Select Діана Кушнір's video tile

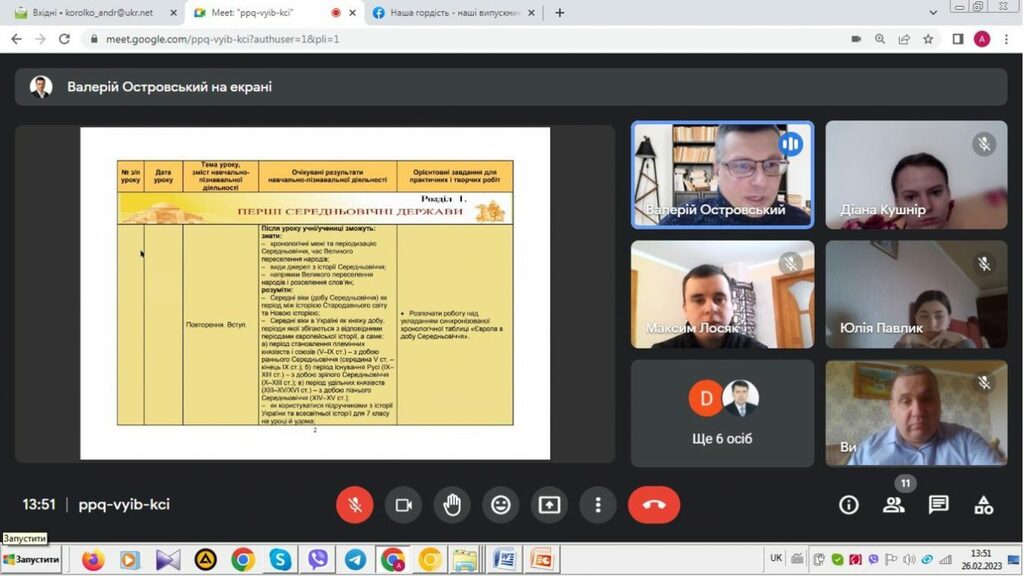pos(916,175)
